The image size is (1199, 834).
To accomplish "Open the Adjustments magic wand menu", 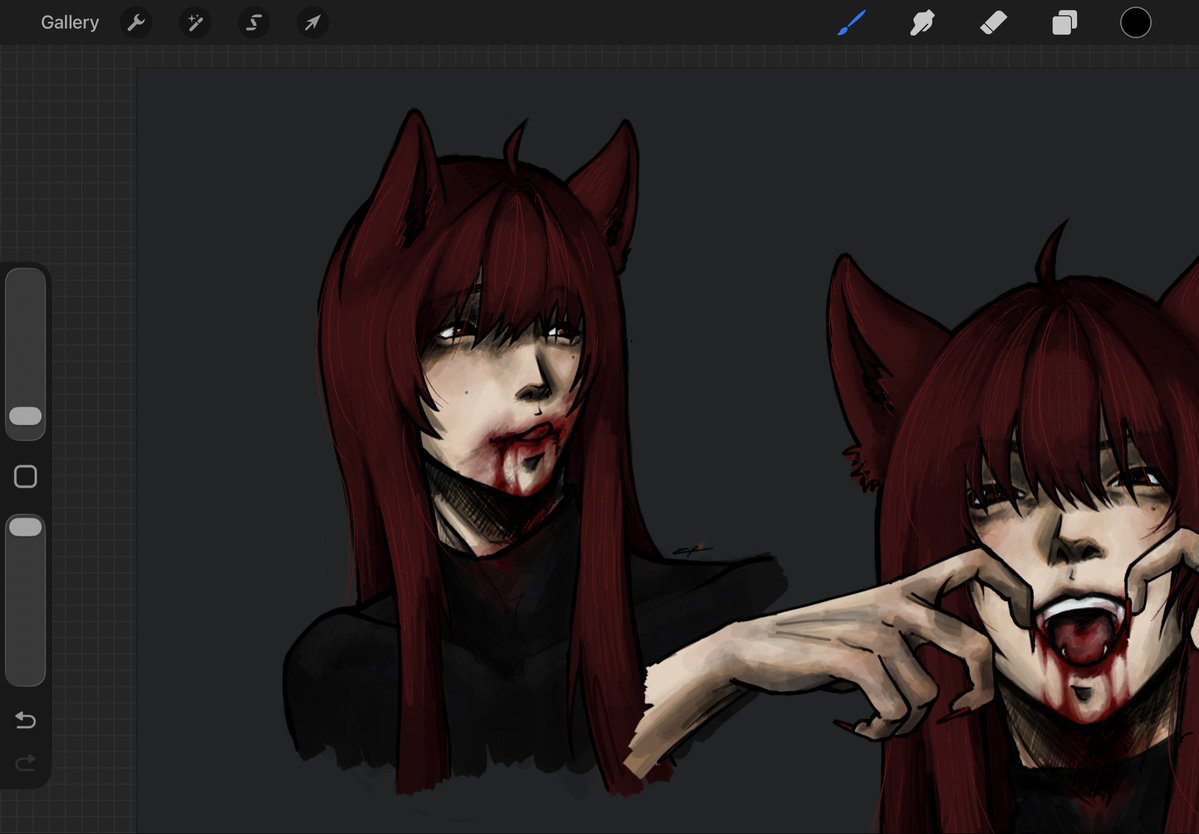I will pyautogui.click(x=195, y=23).
